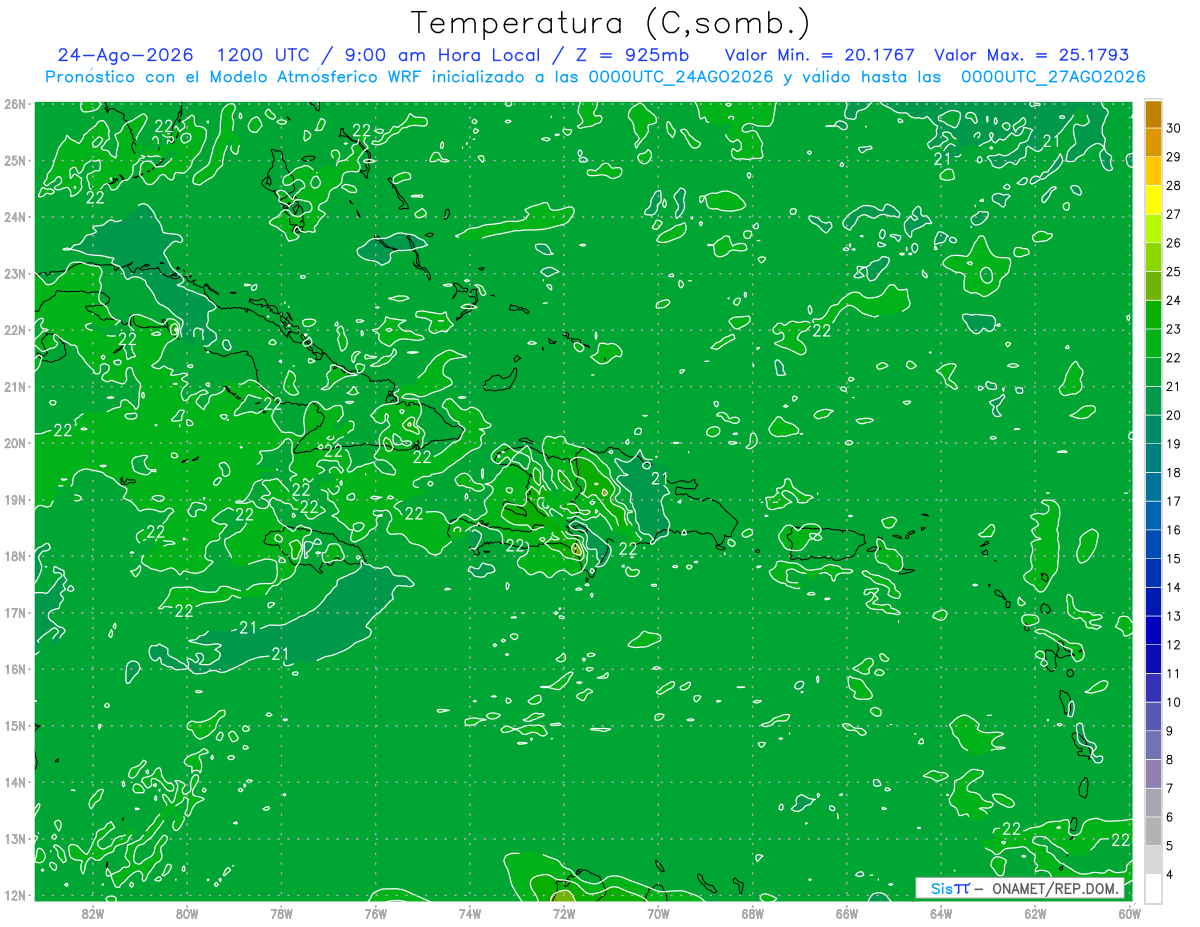1200x927 pixels.
Task: Pick the orange legend swatch between 29 and 30
Action: click(1153, 142)
